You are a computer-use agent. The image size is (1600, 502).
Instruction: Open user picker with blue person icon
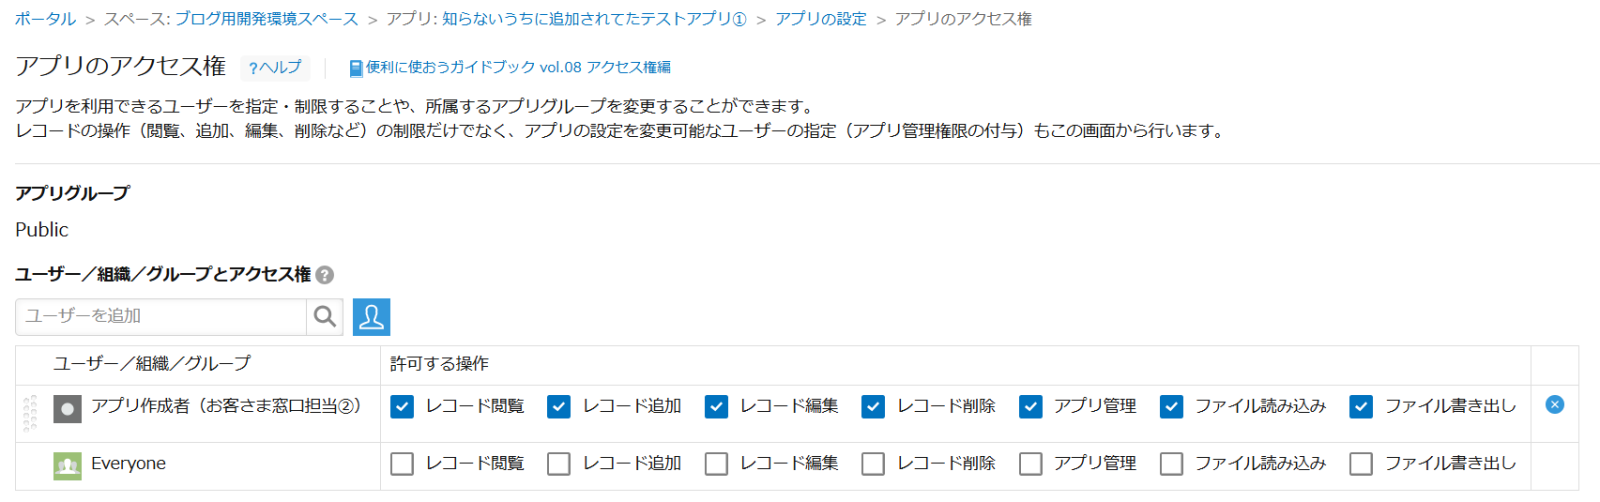[371, 317]
